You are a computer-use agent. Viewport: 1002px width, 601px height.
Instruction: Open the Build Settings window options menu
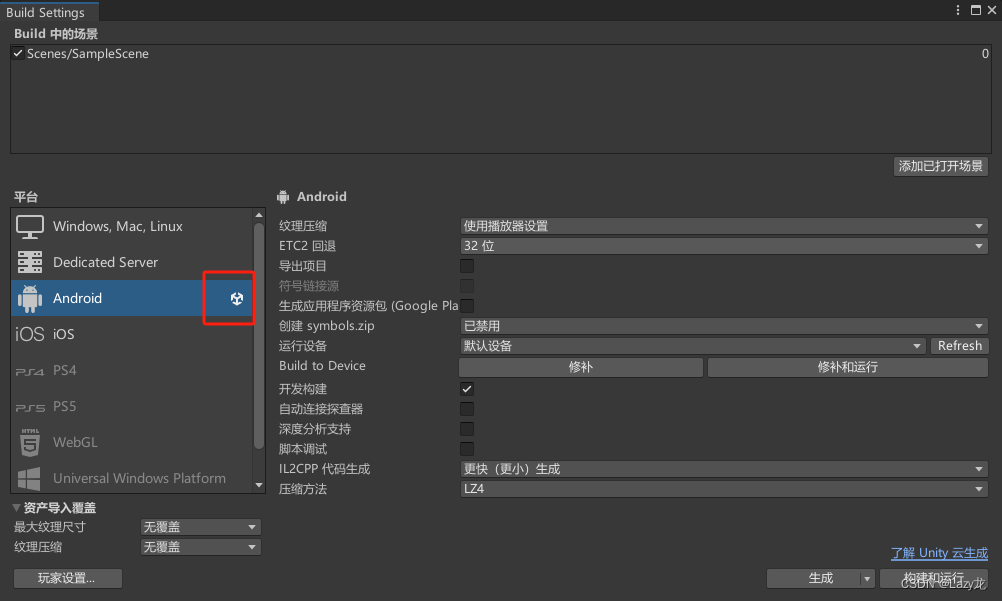pyautogui.click(x=957, y=10)
